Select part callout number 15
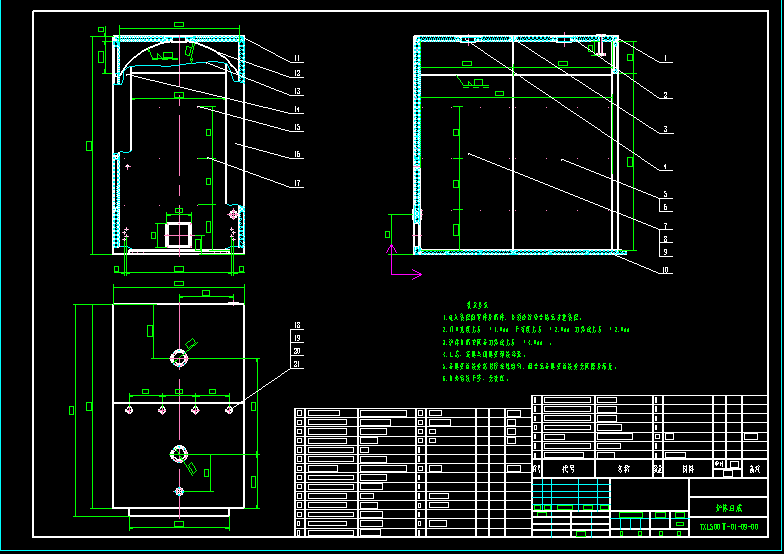The image size is (784, 554). [297, 128]
